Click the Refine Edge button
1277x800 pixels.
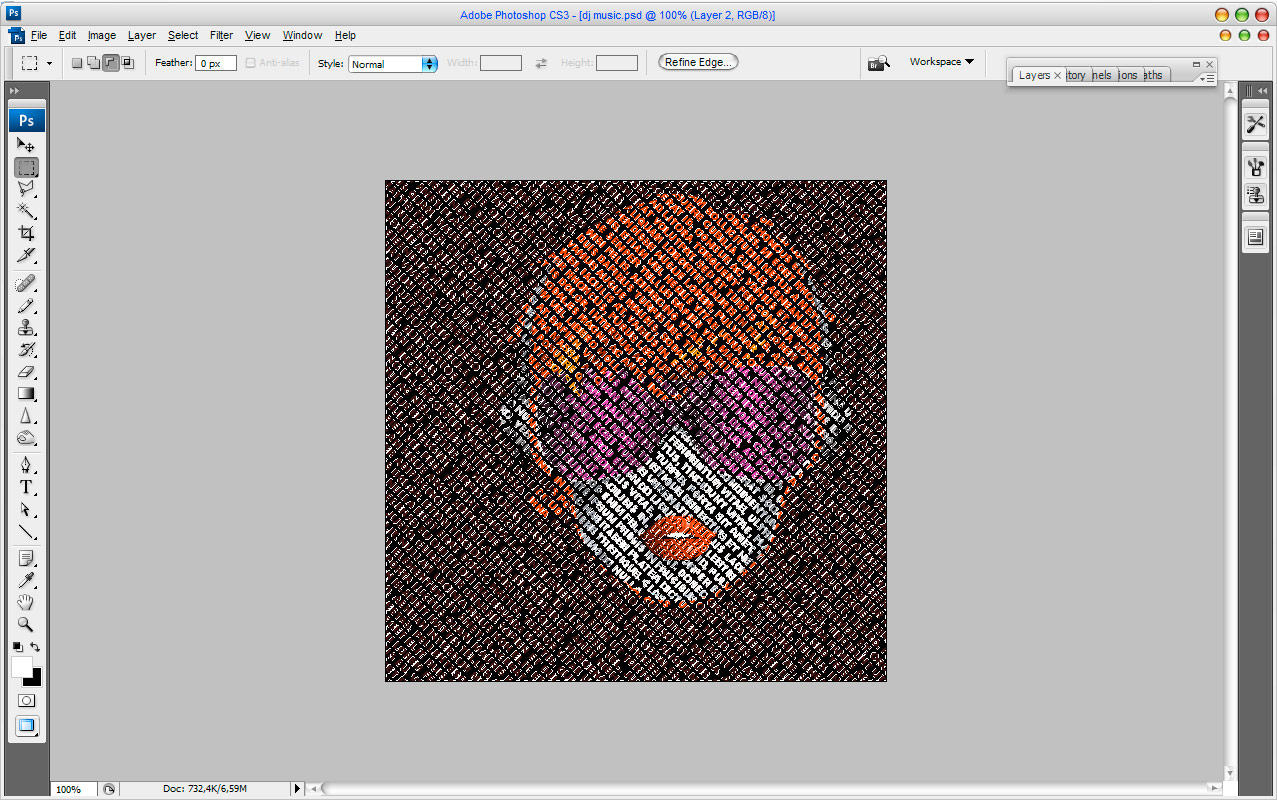[698, 62]
